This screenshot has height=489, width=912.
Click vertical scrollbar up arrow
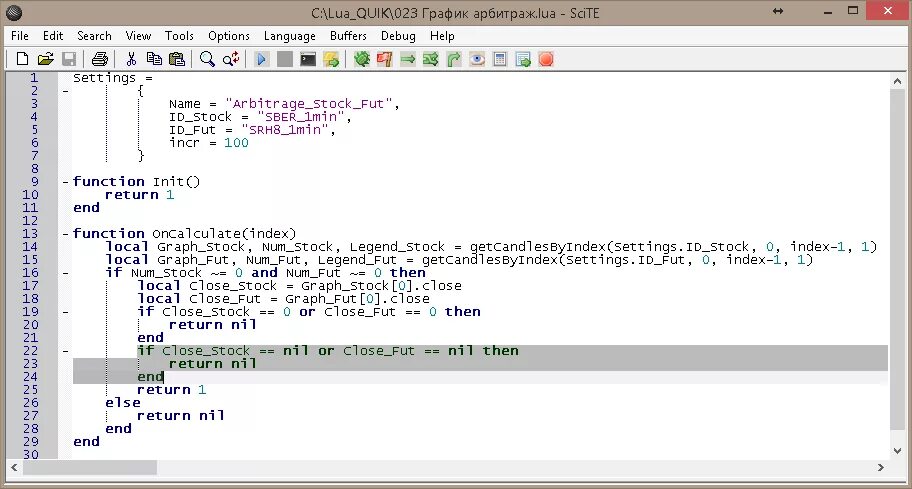(897, 82)
